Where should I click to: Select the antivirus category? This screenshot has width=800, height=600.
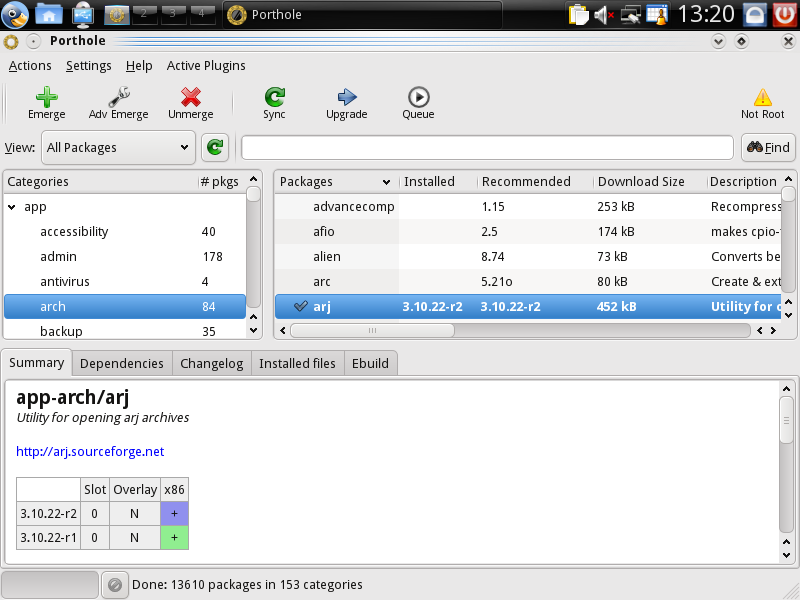tap(125, 282)
